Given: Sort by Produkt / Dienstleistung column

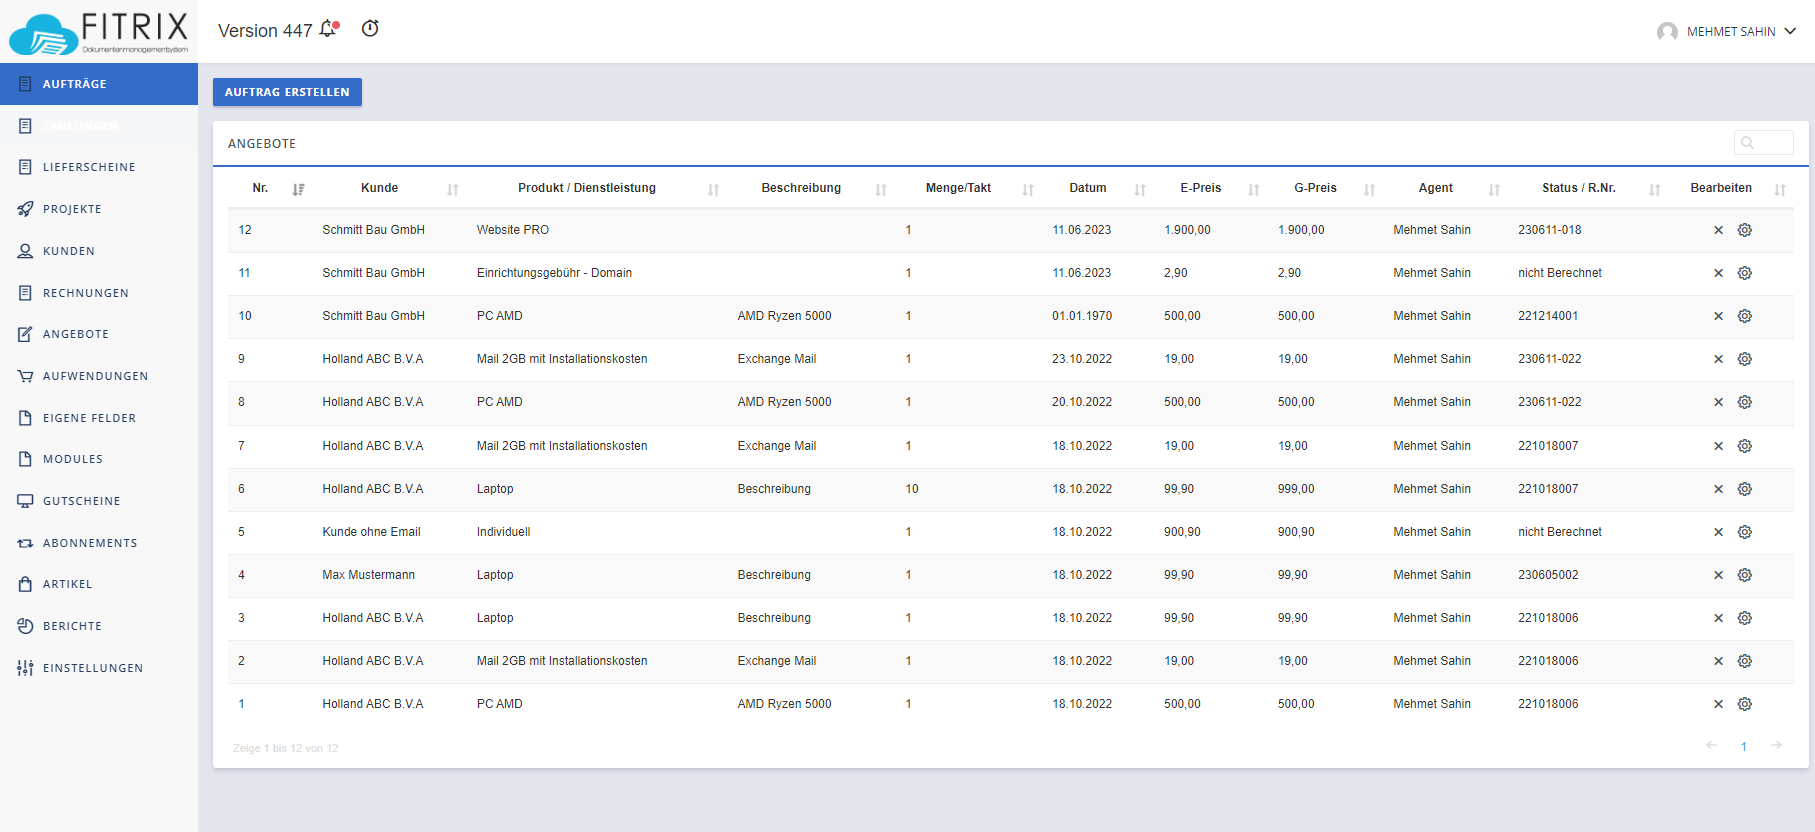Looking at the screenshot, I should tap(598, 188).
